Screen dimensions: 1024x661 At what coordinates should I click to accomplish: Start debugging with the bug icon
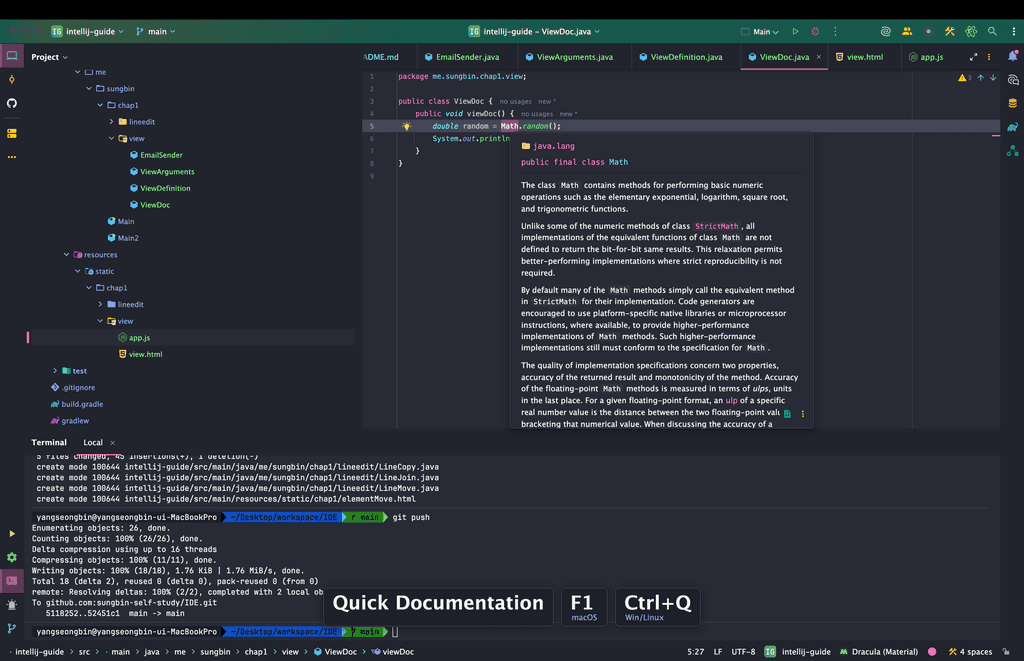(816, 32)
